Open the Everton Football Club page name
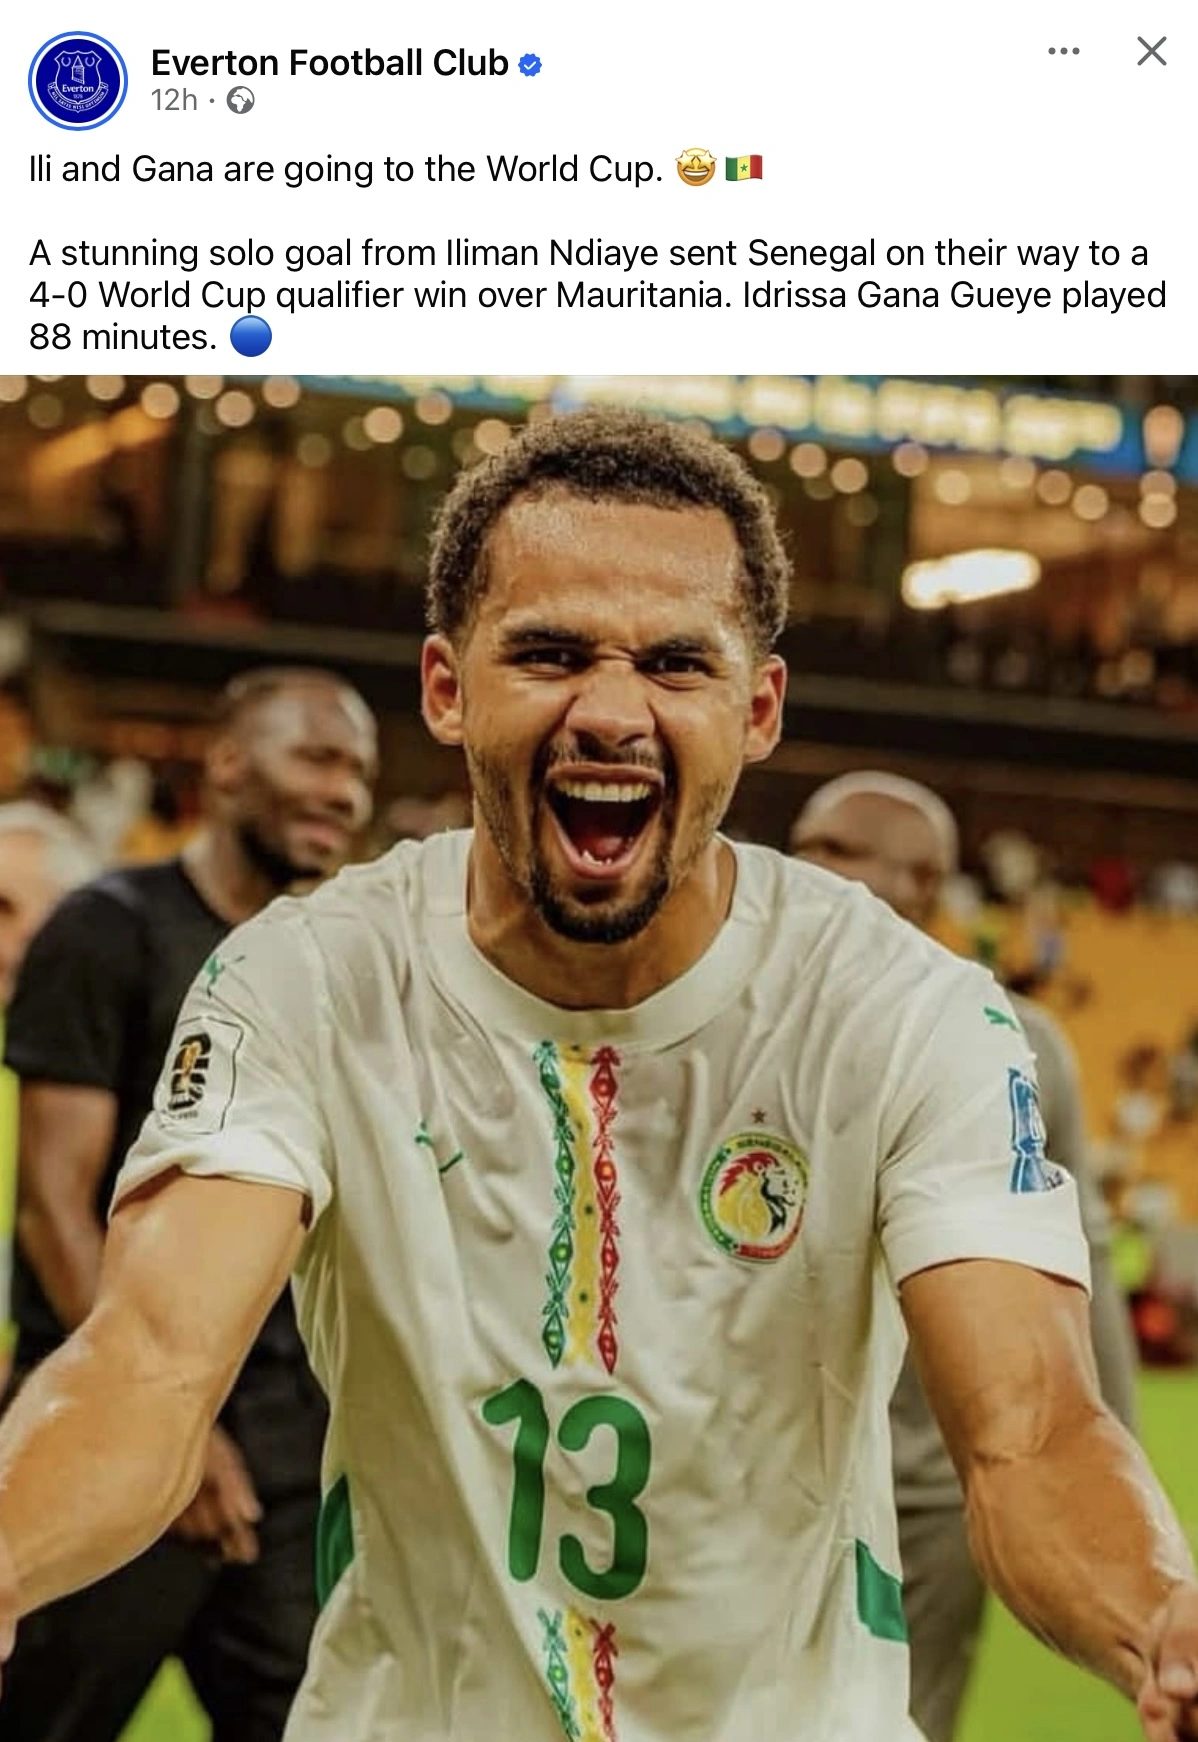 tap(330, 63)
